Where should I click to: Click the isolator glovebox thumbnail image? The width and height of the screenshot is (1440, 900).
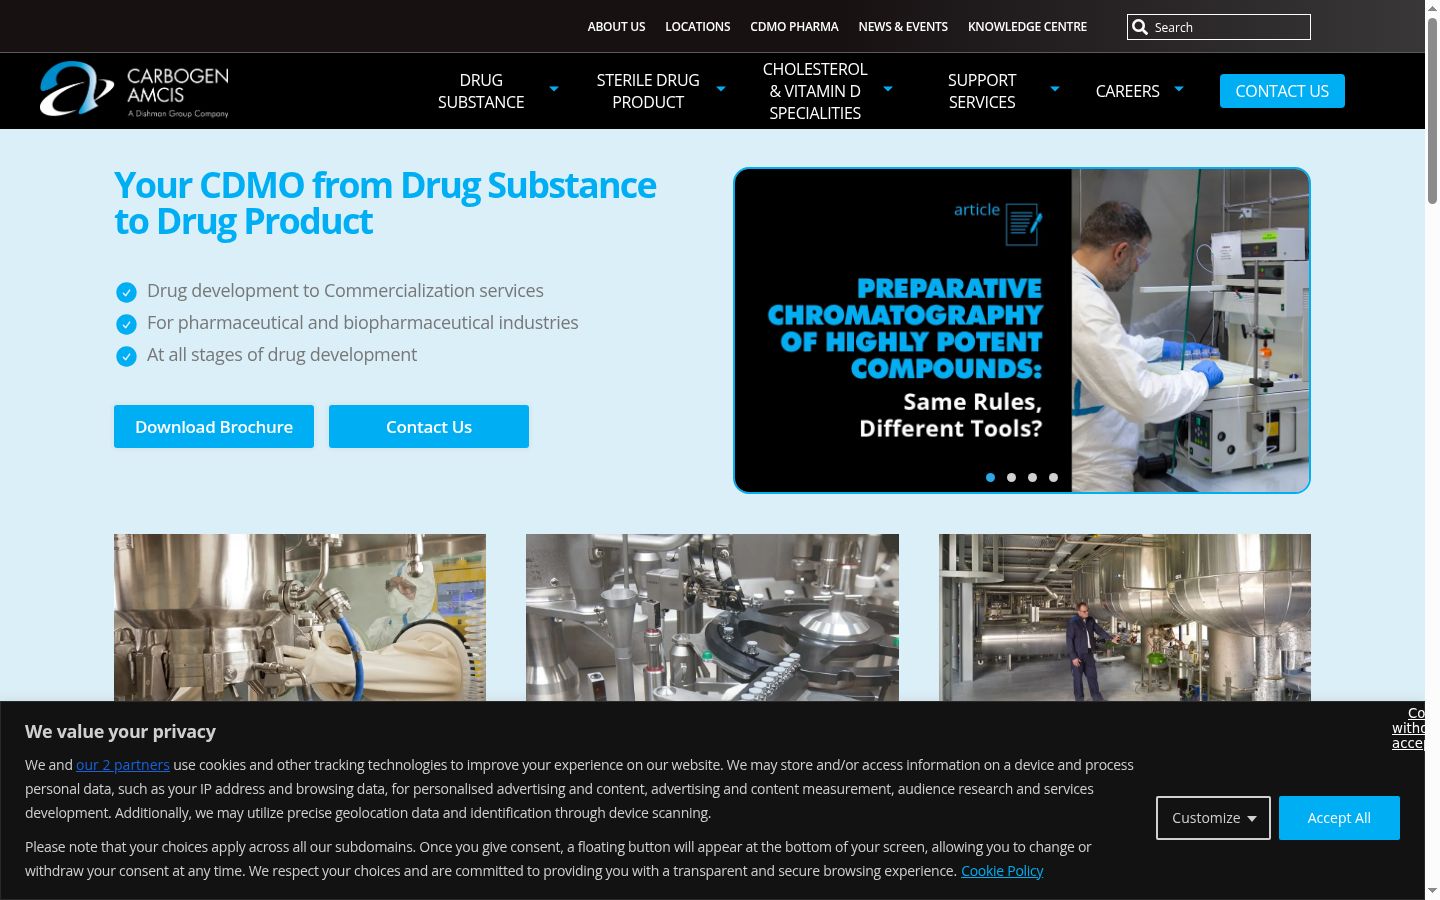pyautogui.click(x=300, y=617)
